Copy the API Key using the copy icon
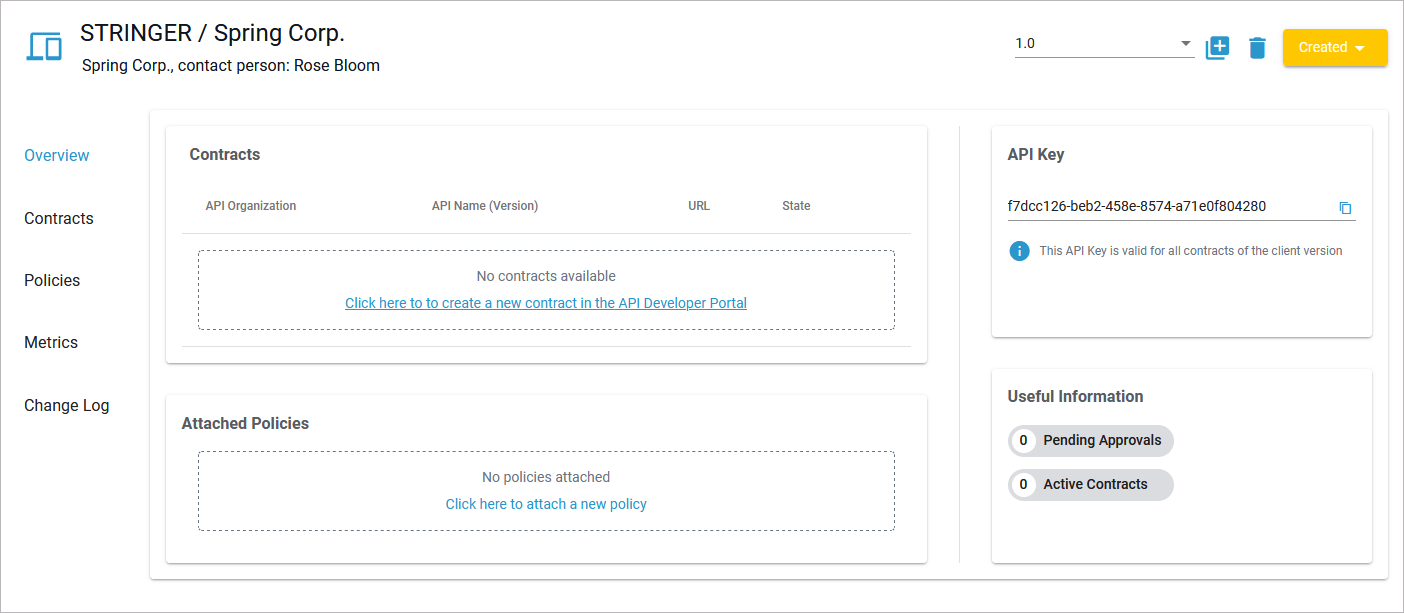The width and height of the screenshot is (1404, 613). pyautogui.click(x=1345, y=207)
